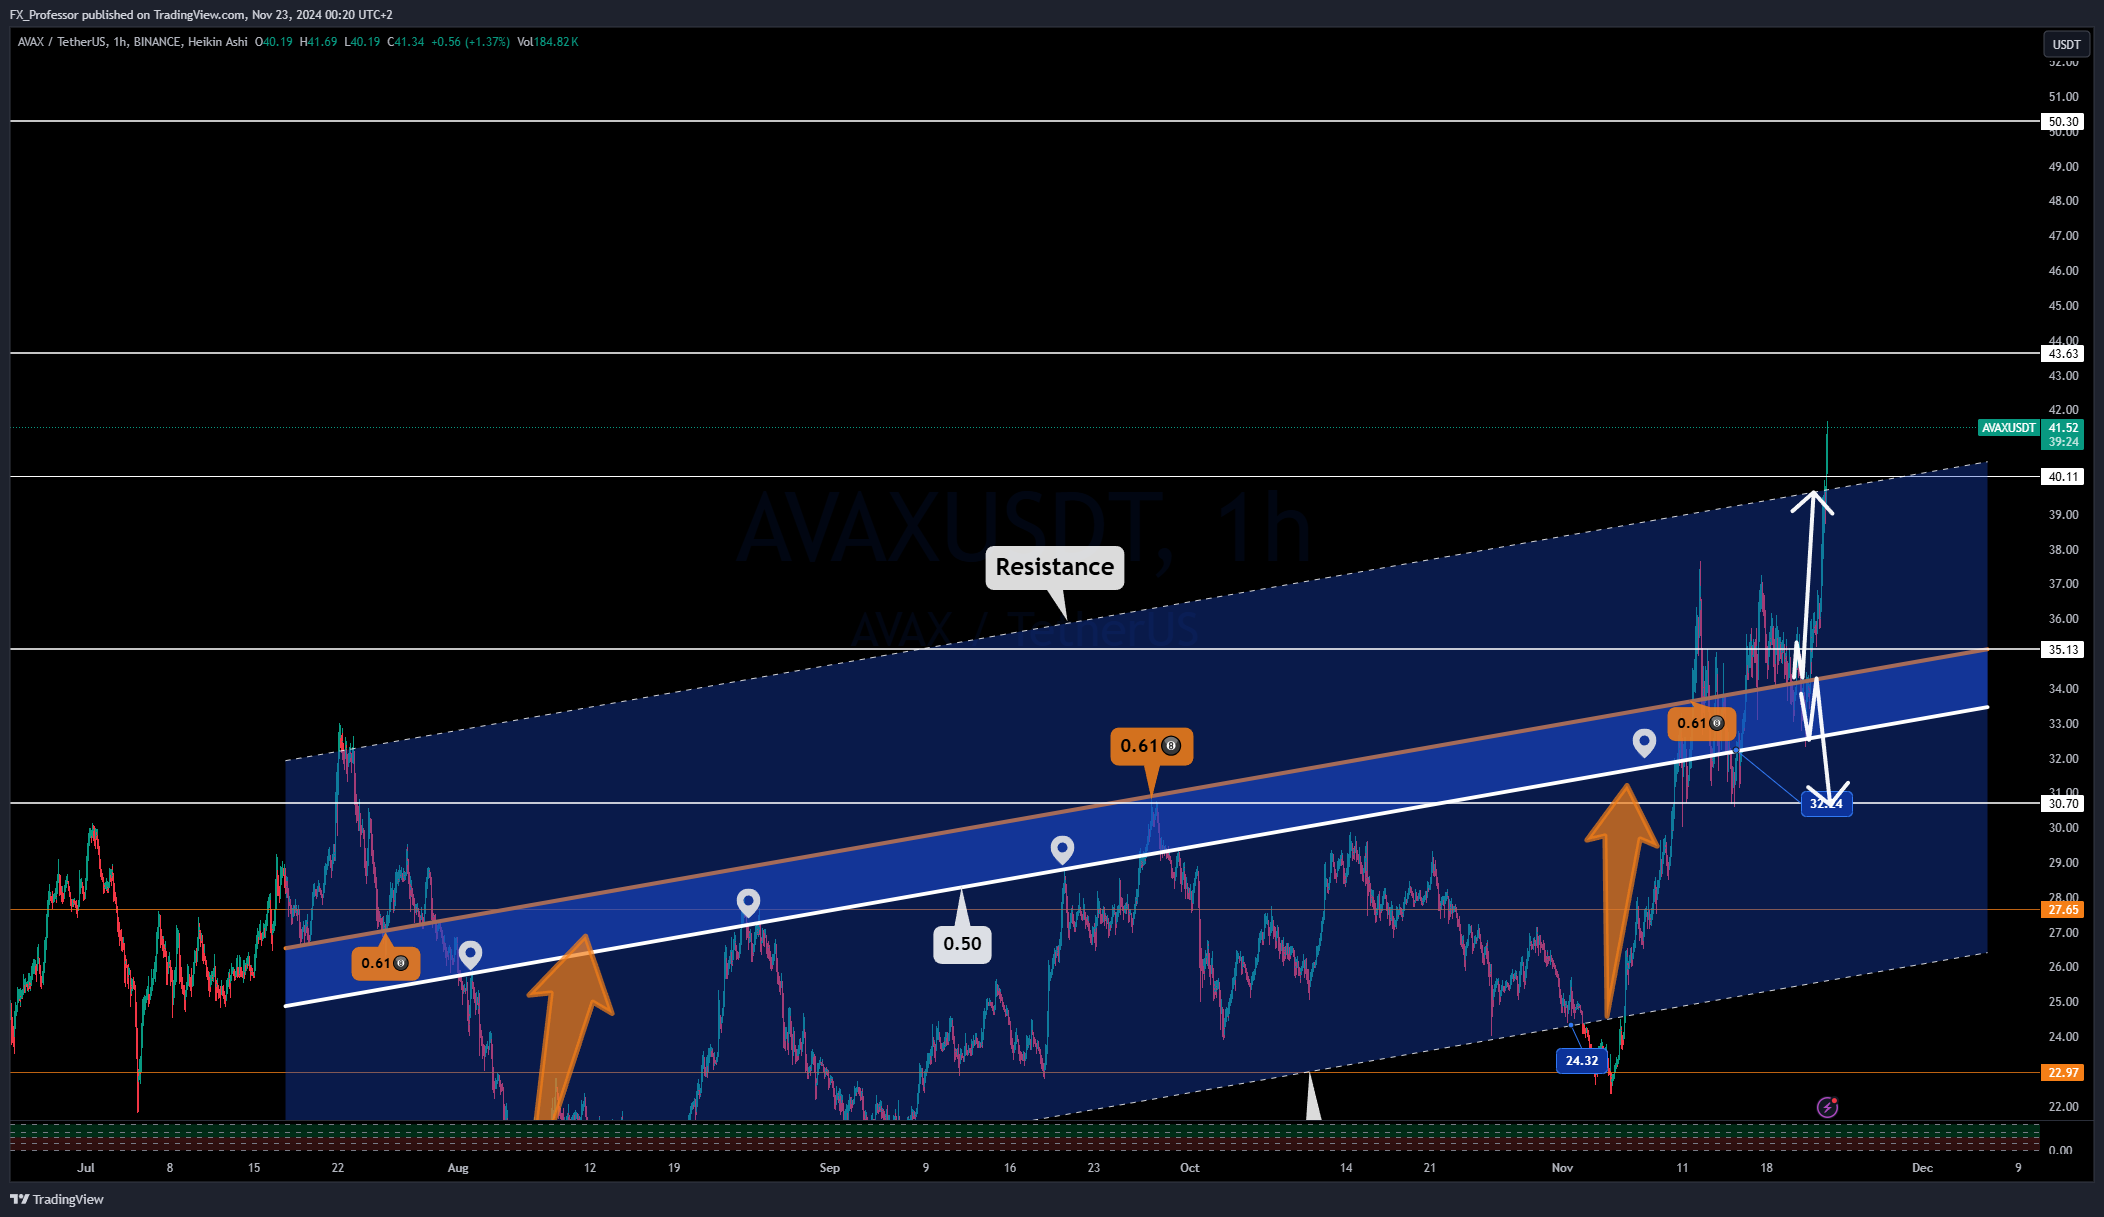
Task: Select the large orange arrow in November
Action: click(x=1621, y=900)
